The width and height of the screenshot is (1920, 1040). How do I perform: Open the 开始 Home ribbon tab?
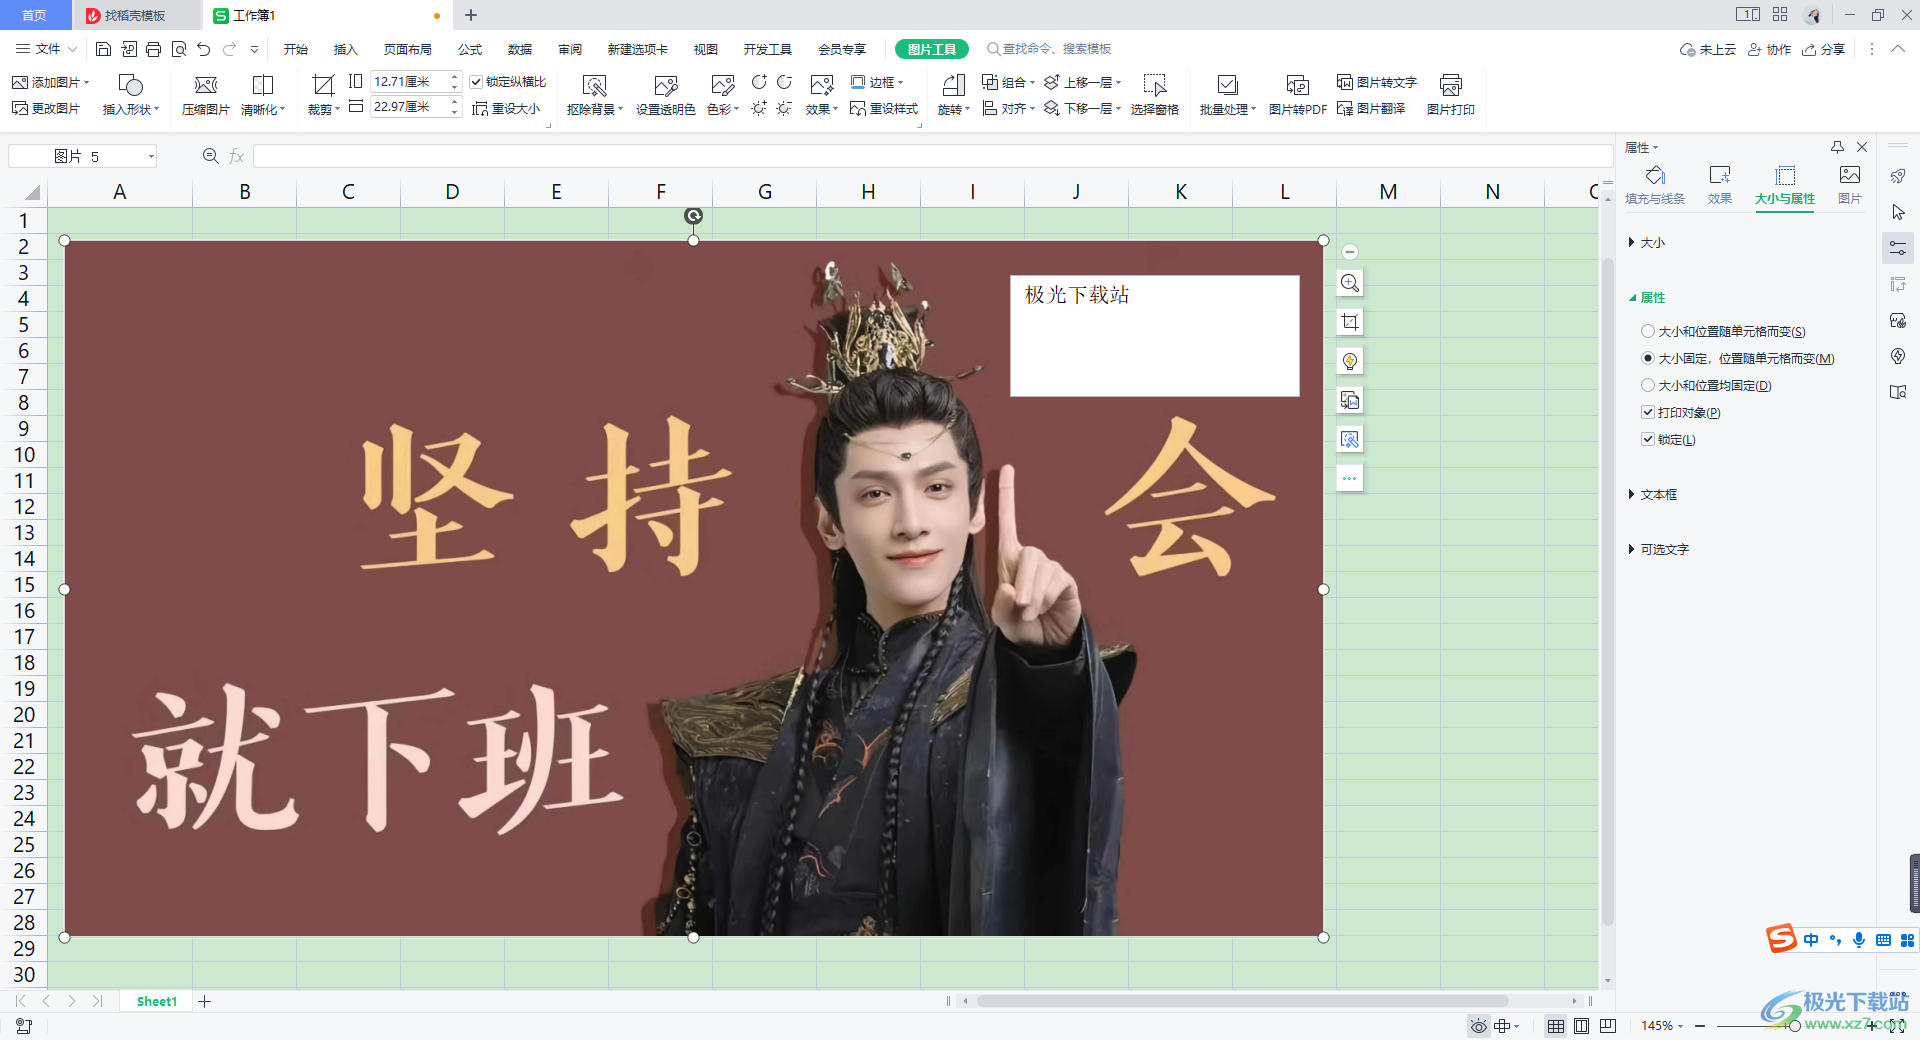296,49
